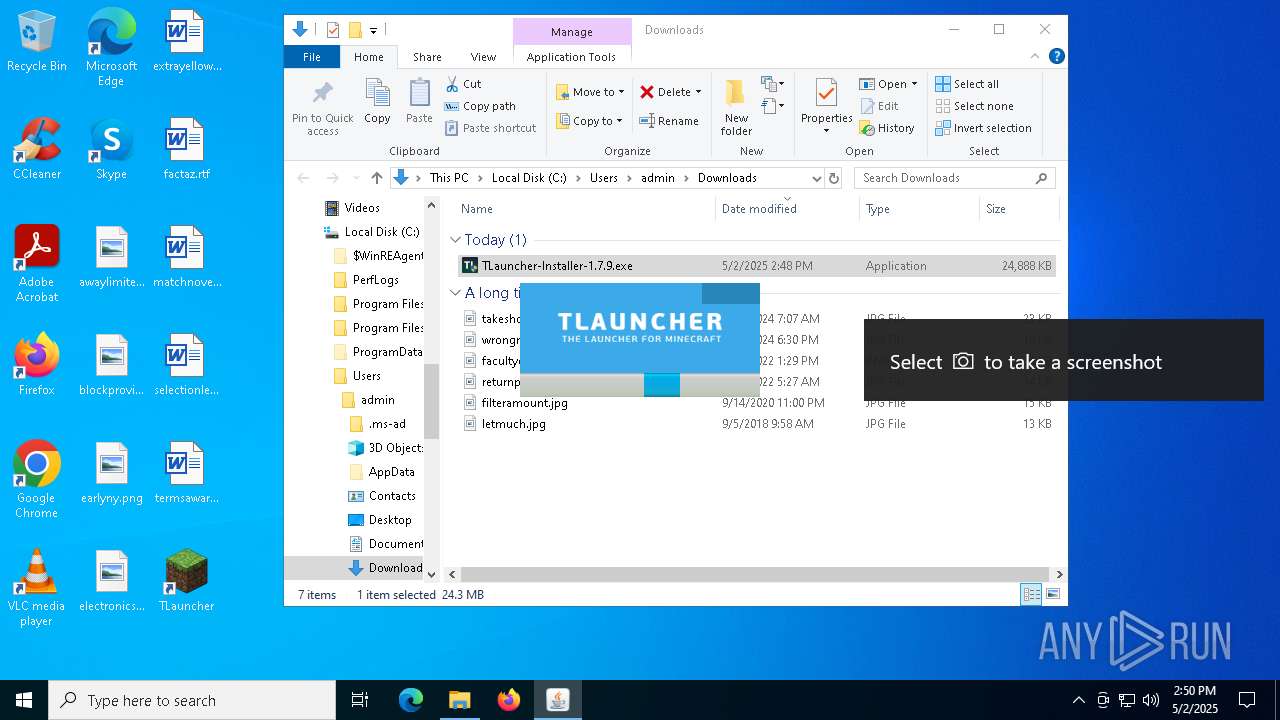Click the Cut scissors command
Viewport: 1280px width, 720px height.
(x=463, y=84)
